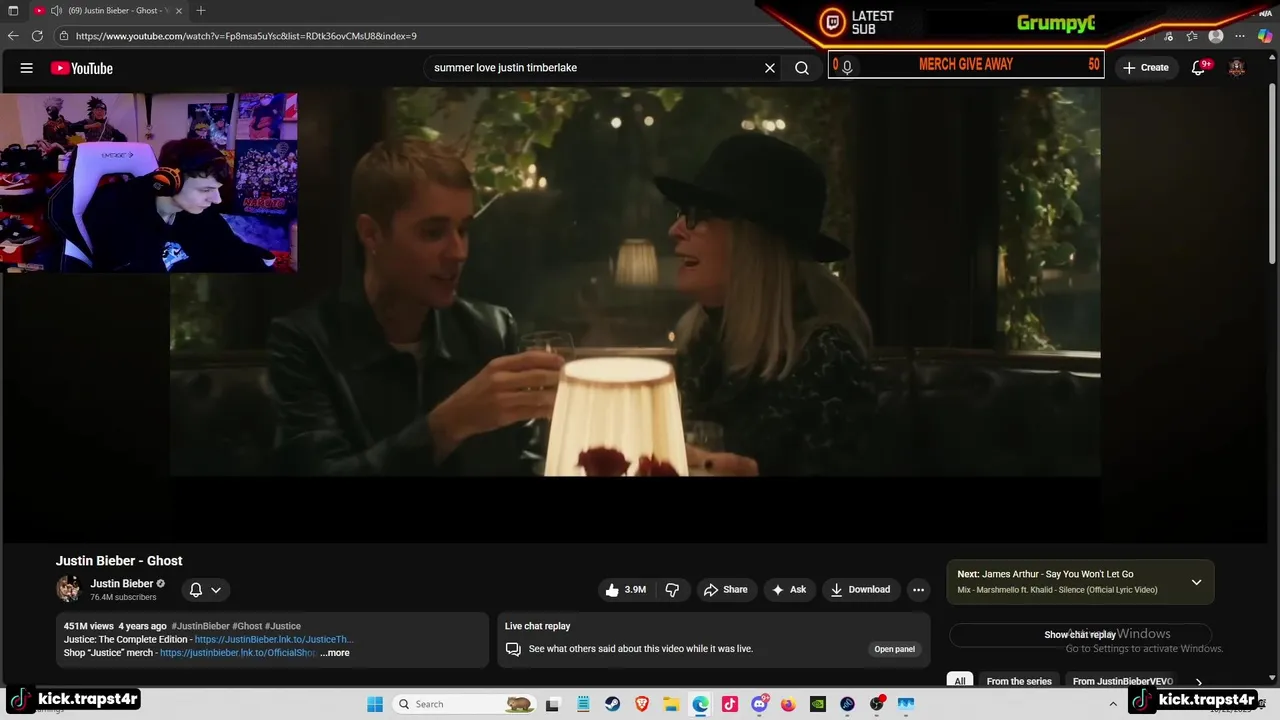Screen dimensions: 1280x720
Task: Open YouTube notifications bell
Action: [1199, 68]
